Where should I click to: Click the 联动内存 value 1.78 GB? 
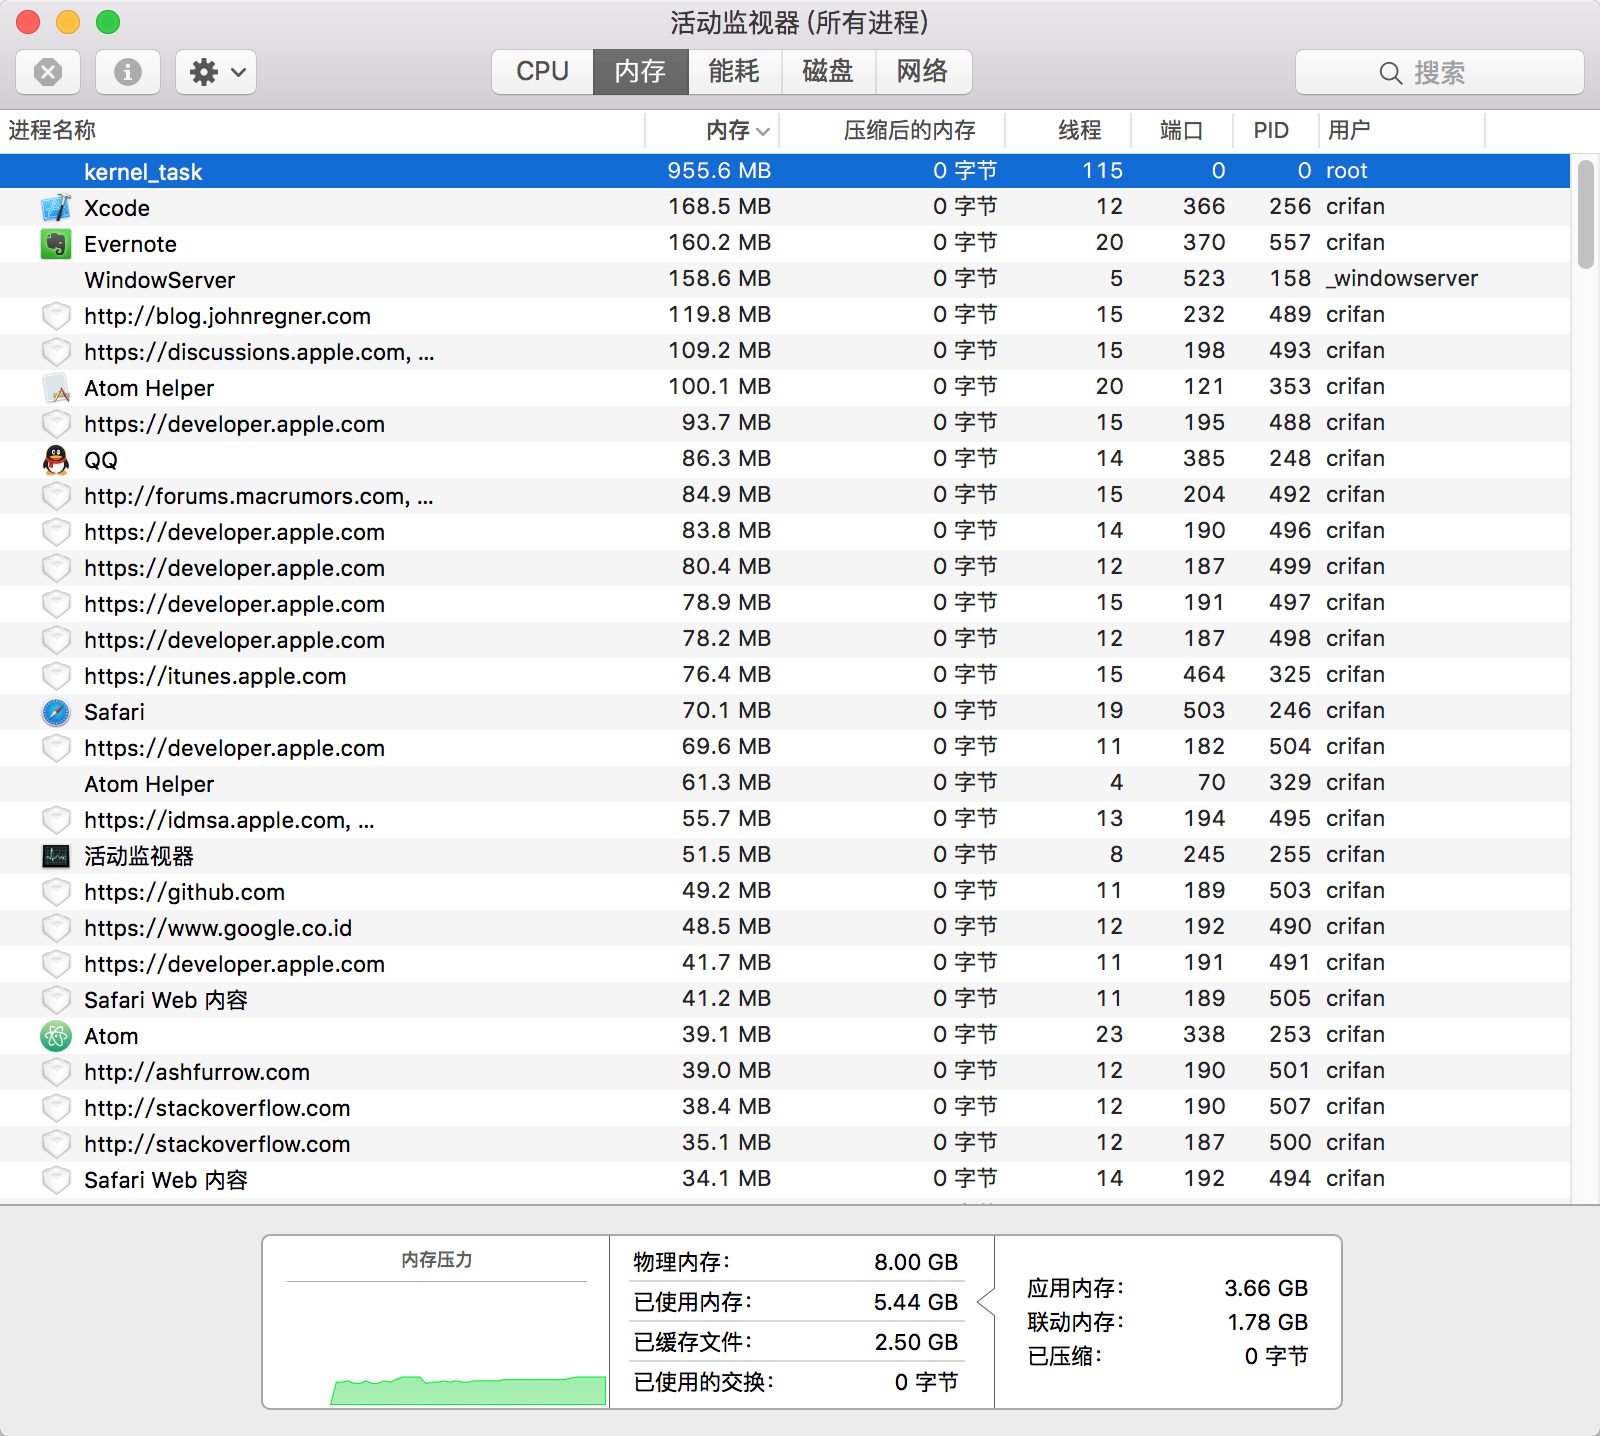pyautogui.click(x=1268, y=1322)
